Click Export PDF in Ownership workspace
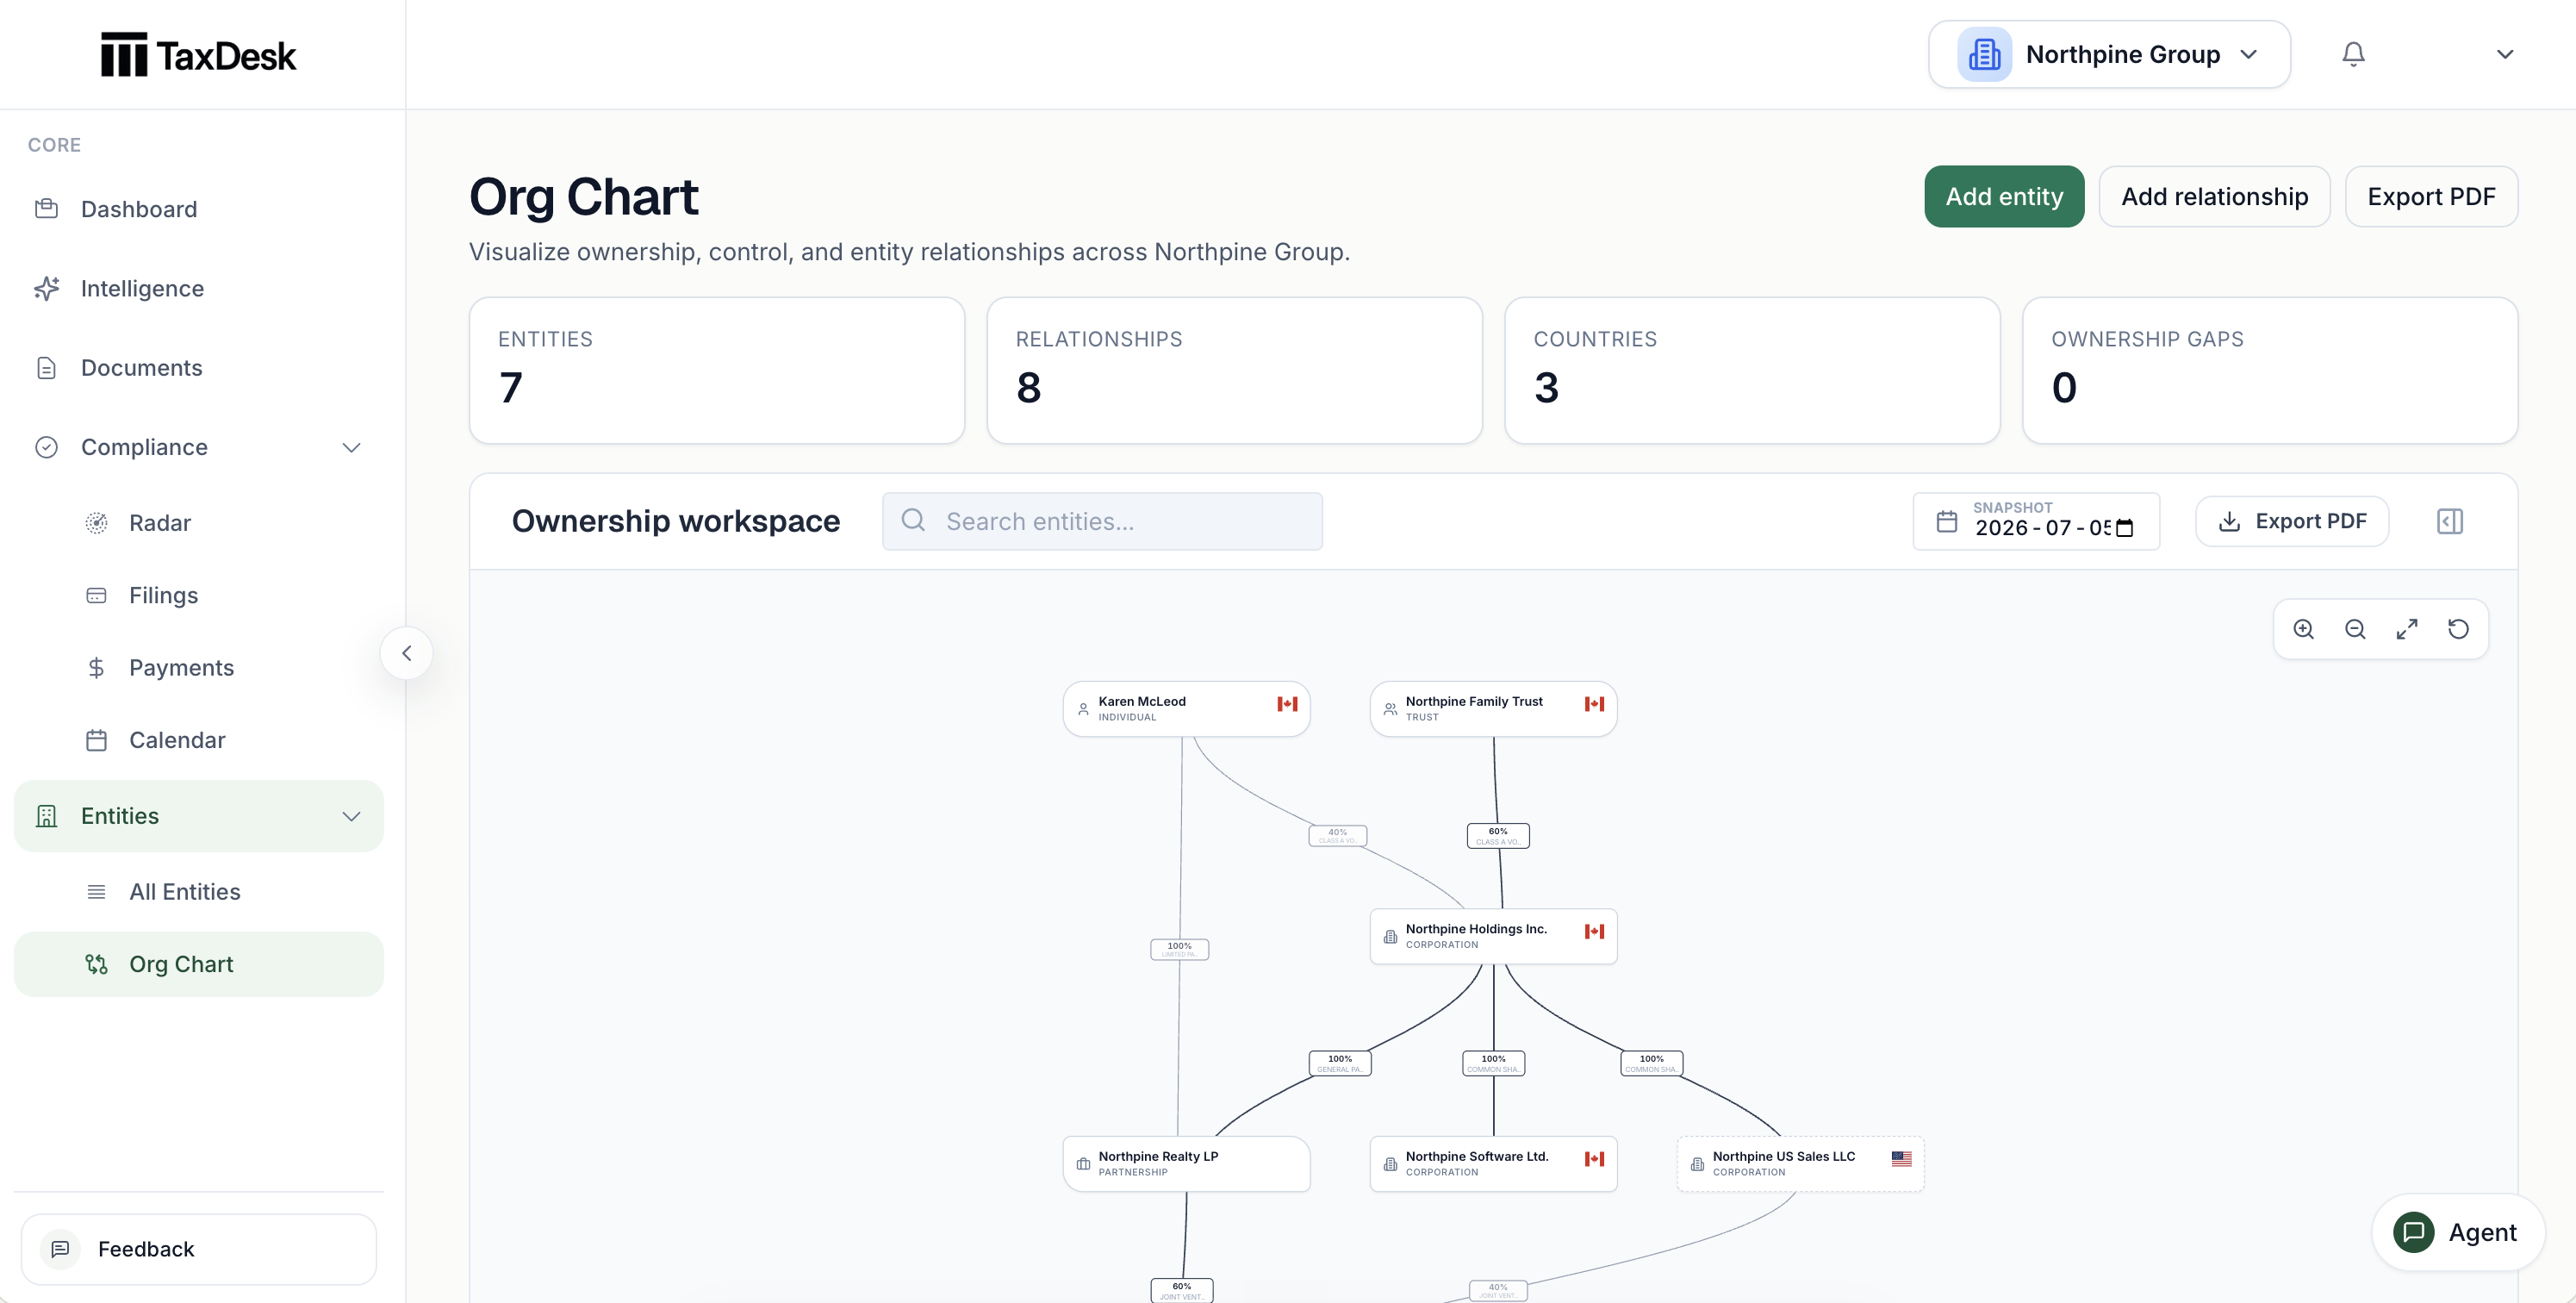This screenshot has height=1303, width=2576. pyautogui.click(x=2292, y=521)
